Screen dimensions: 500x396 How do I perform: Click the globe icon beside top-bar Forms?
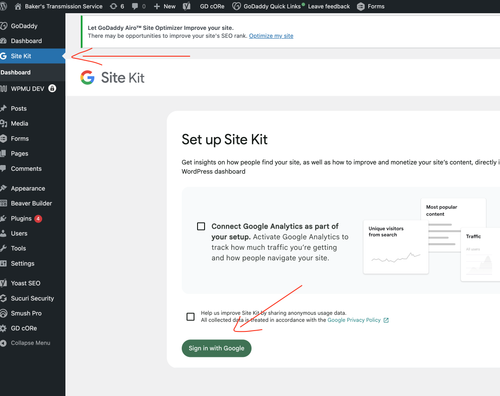(x=361, y=6)
